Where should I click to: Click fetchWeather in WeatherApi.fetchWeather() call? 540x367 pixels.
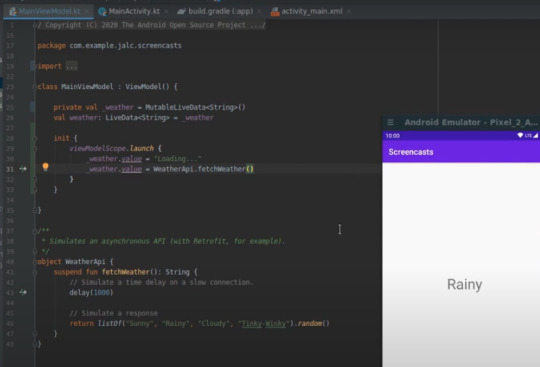coord(221,169)
